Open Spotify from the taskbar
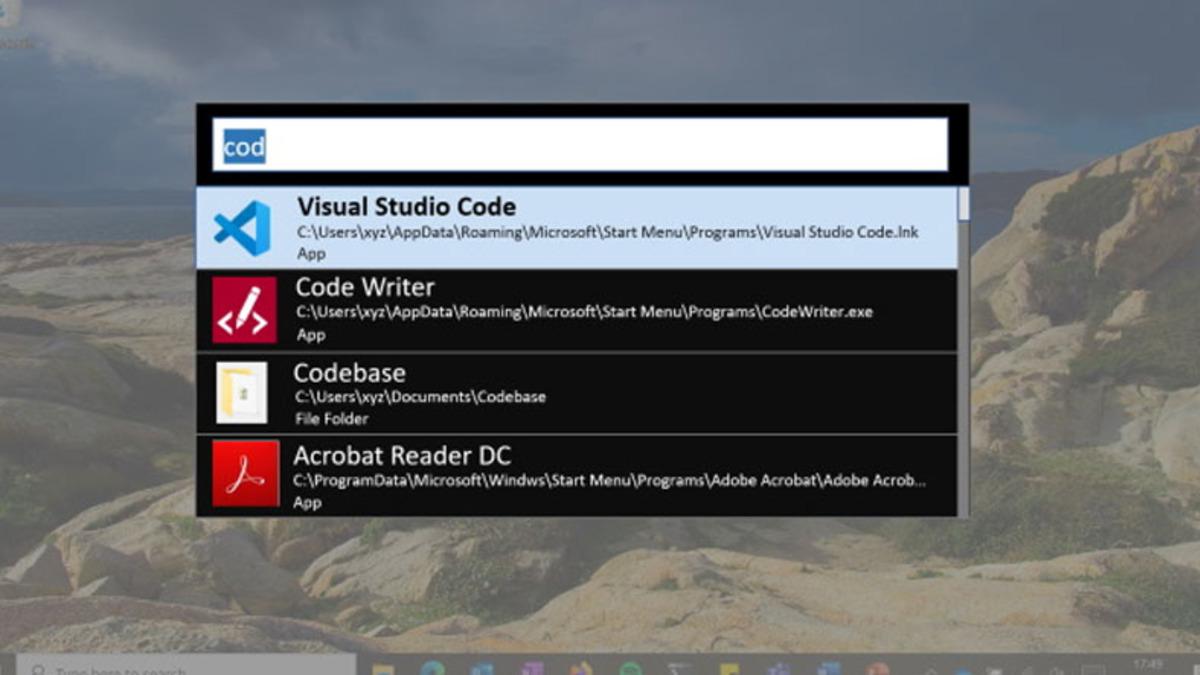The image size is (1200, 675). coord(629,669)
